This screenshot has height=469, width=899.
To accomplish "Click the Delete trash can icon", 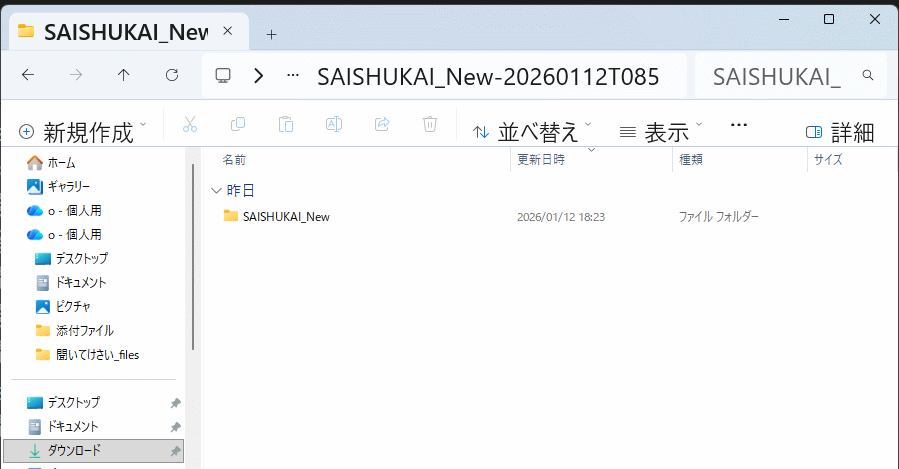I will 430,125.
